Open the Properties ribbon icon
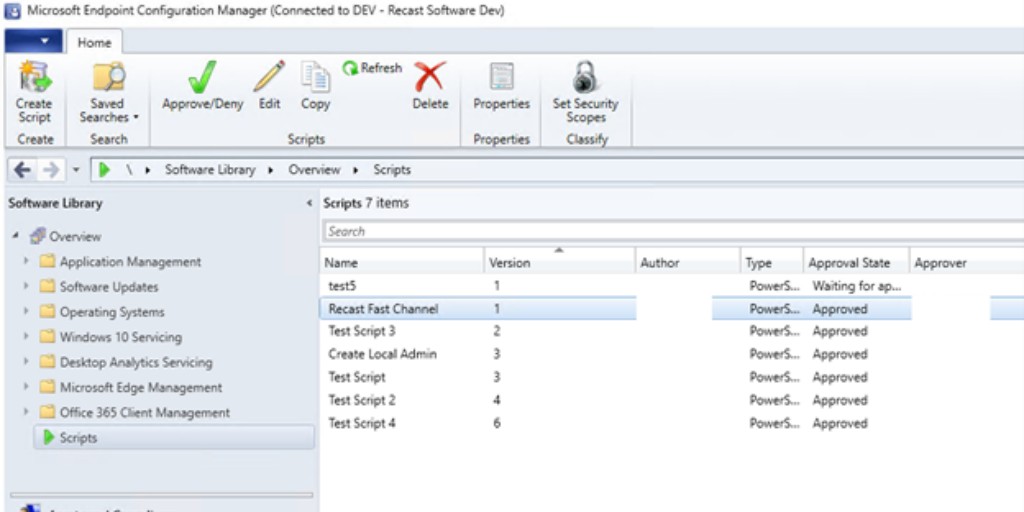The height and width of the screenshot is (512, 1024). coord(502,77)
